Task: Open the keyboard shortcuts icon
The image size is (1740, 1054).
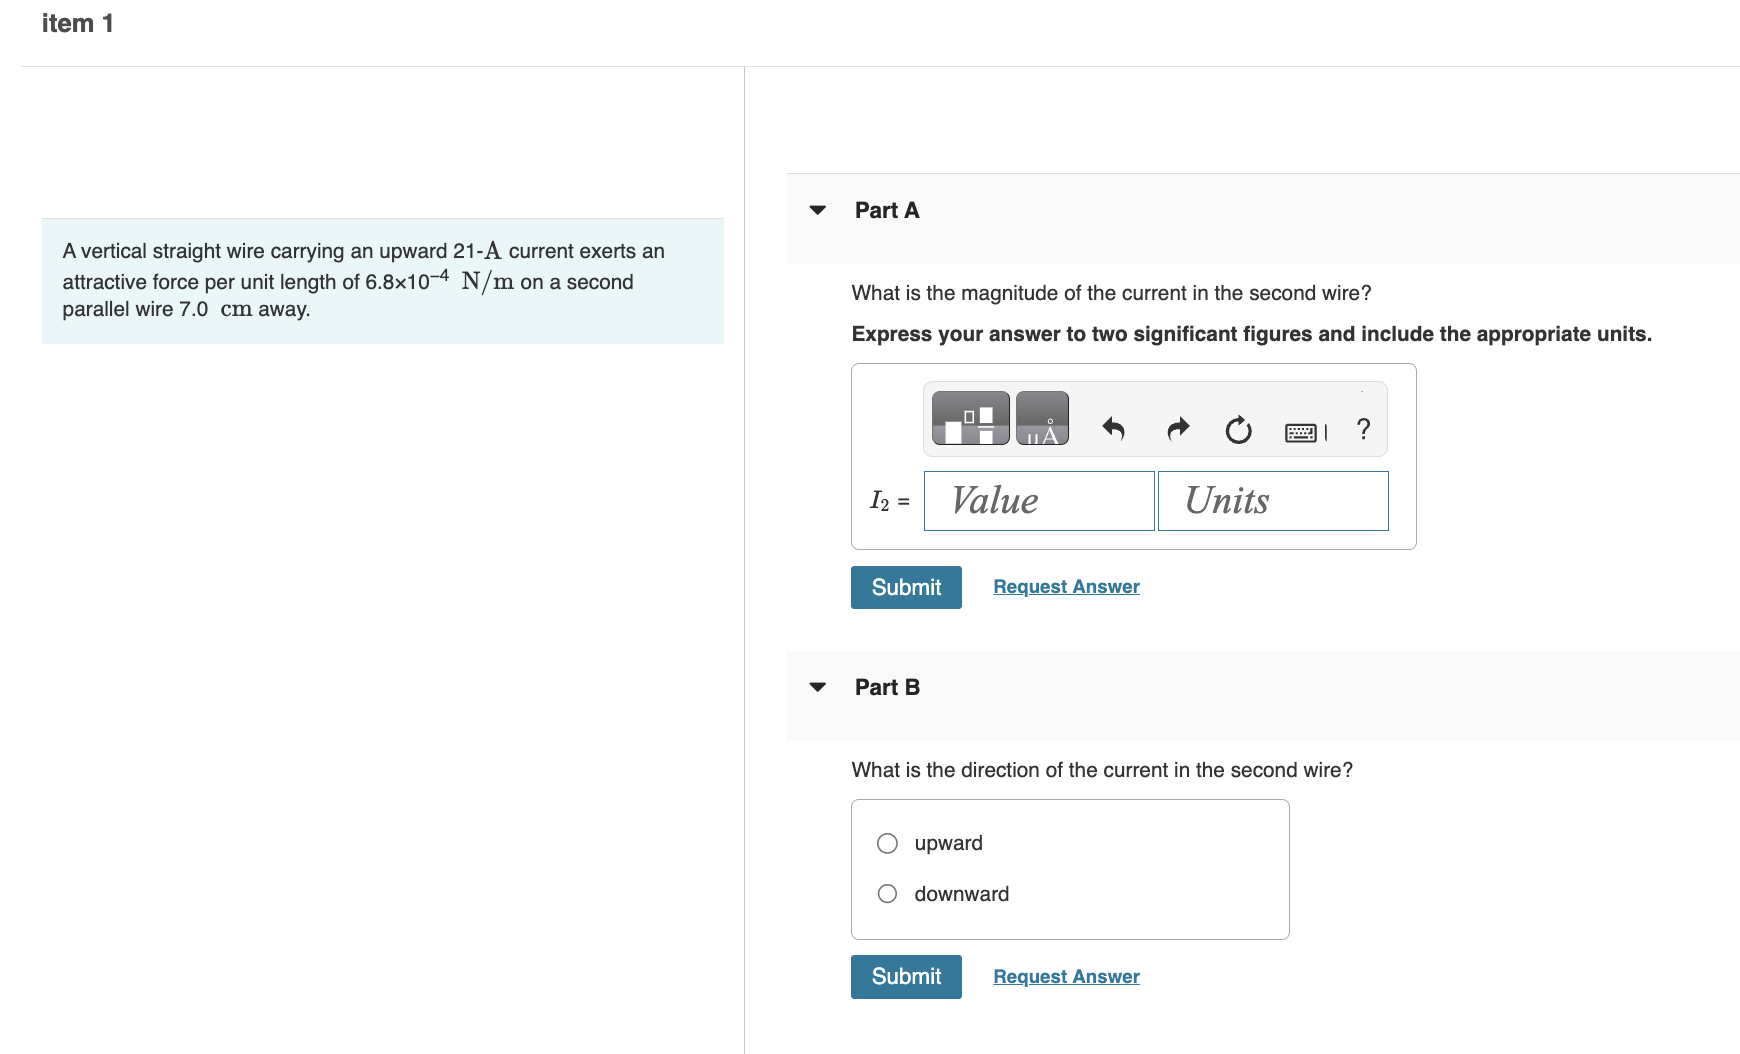Action: click(1302, 432)
